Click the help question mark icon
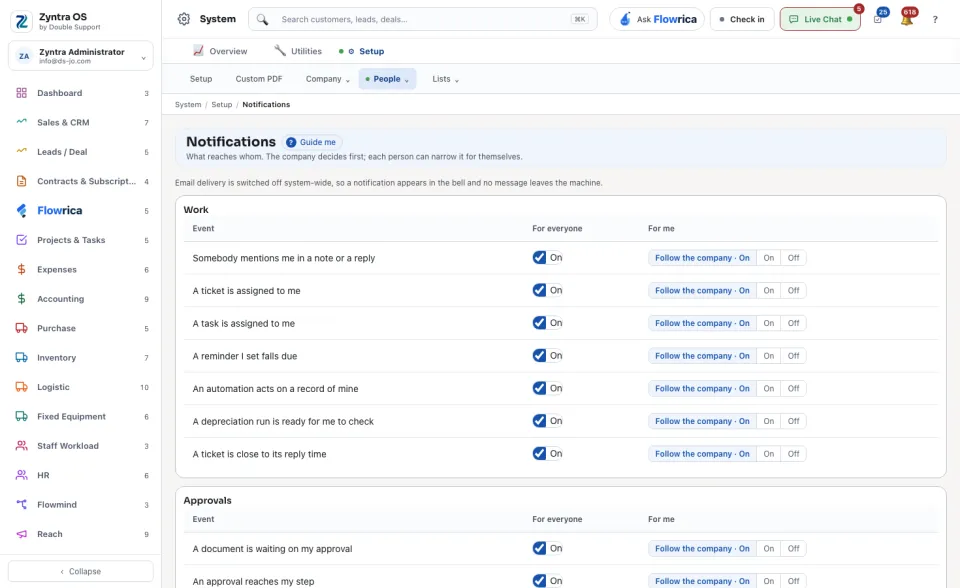Viewport: 960px width, 588px height. 935,20
